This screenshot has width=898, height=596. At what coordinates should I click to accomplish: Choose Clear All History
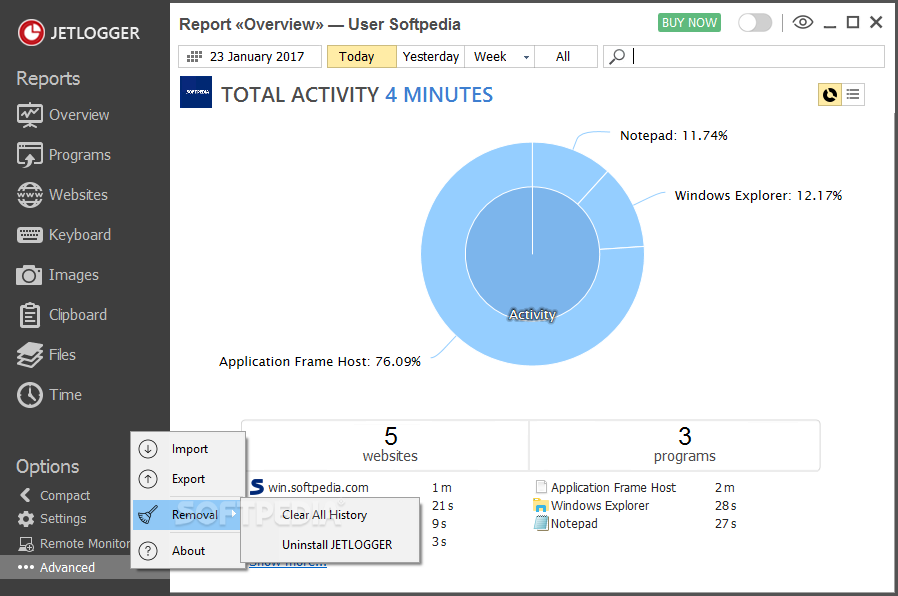click(x=330, y=515)
